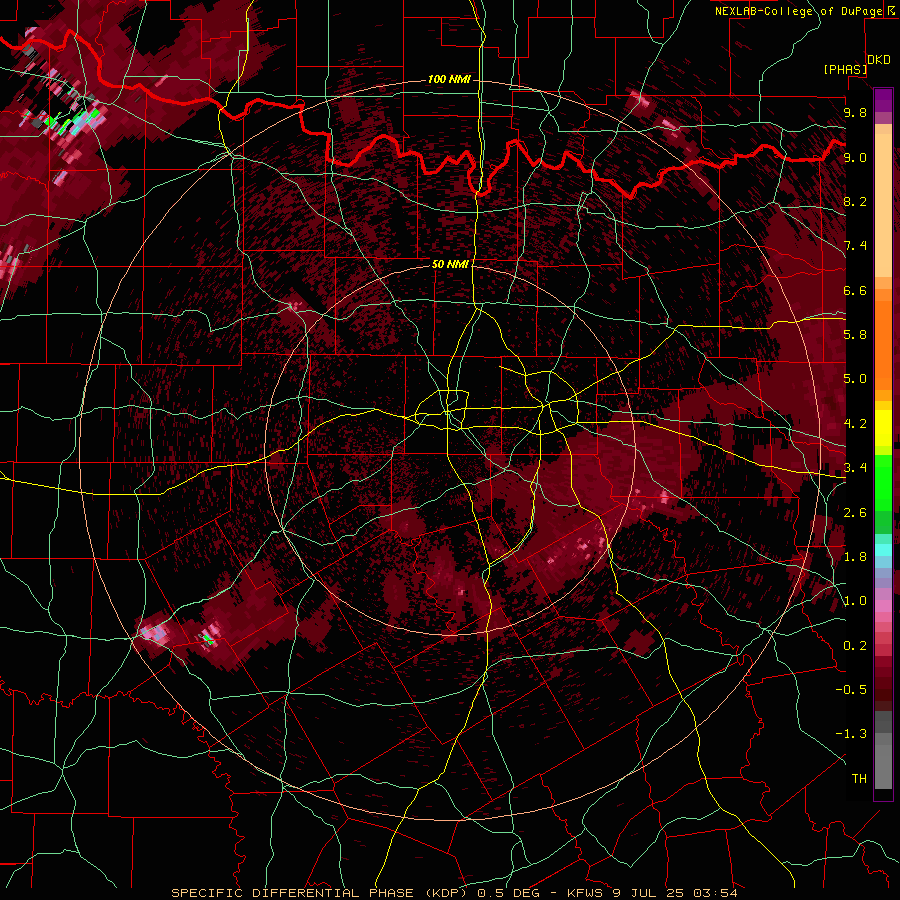
Task: Click the 8.2 value on the color scale
Action: [855, 201]
